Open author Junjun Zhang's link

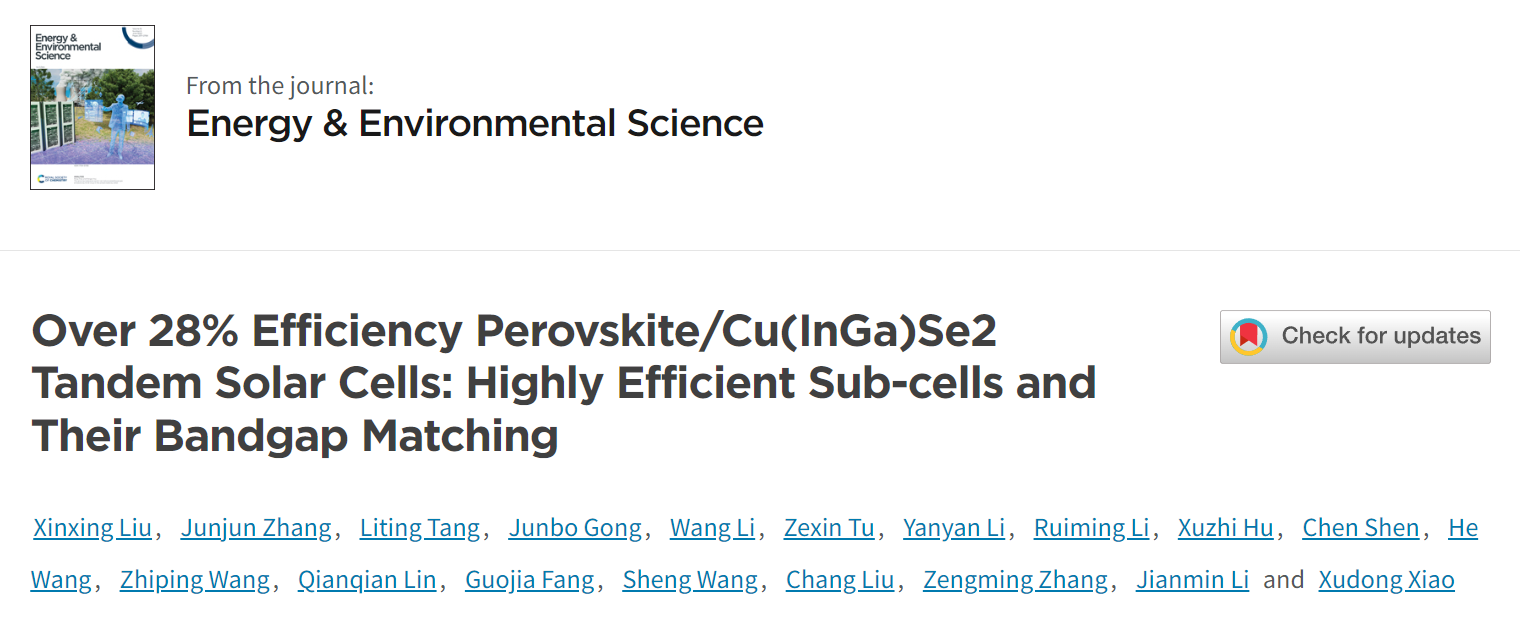point(256,528)
